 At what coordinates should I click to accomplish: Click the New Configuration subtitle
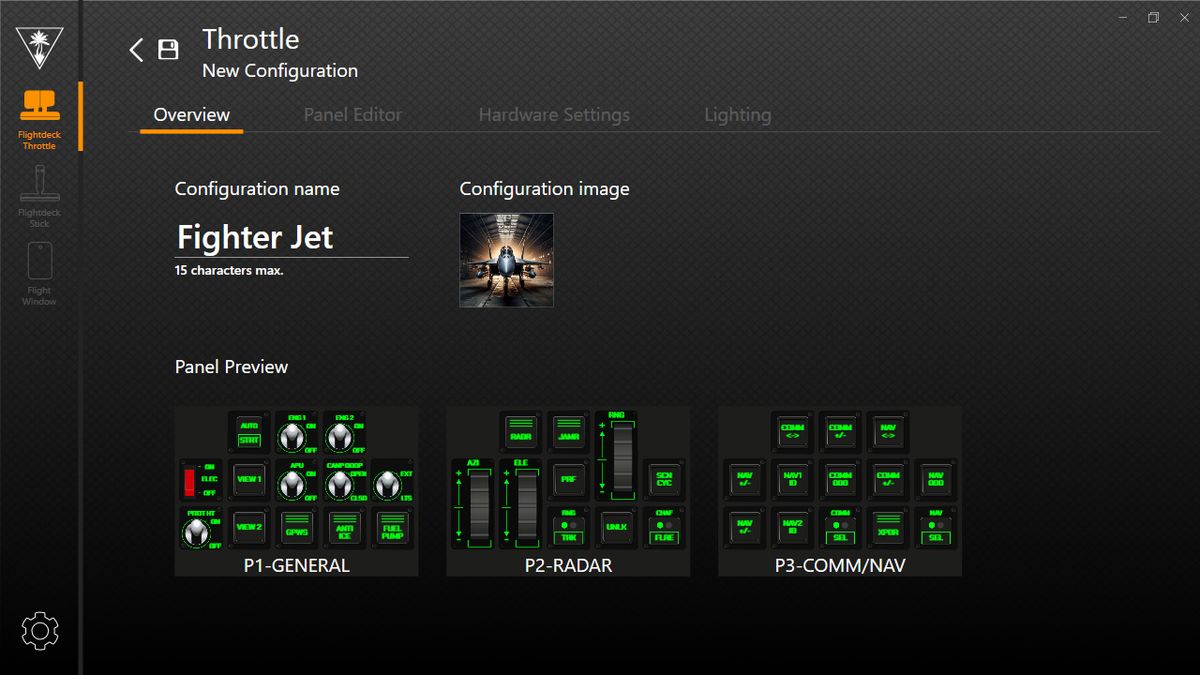pyautogui.click(x=280, y=71)
